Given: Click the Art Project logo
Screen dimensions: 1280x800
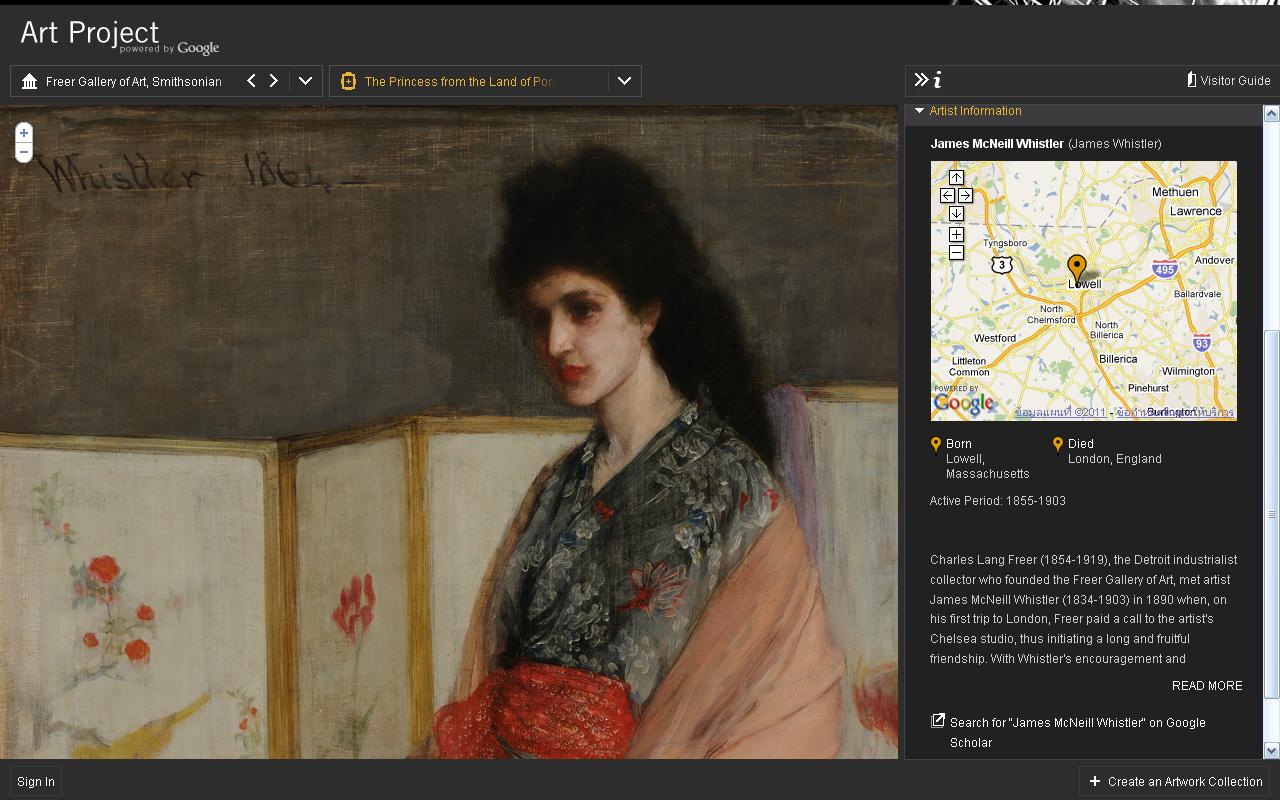Looking at the screenshot, I should point(119,36).
